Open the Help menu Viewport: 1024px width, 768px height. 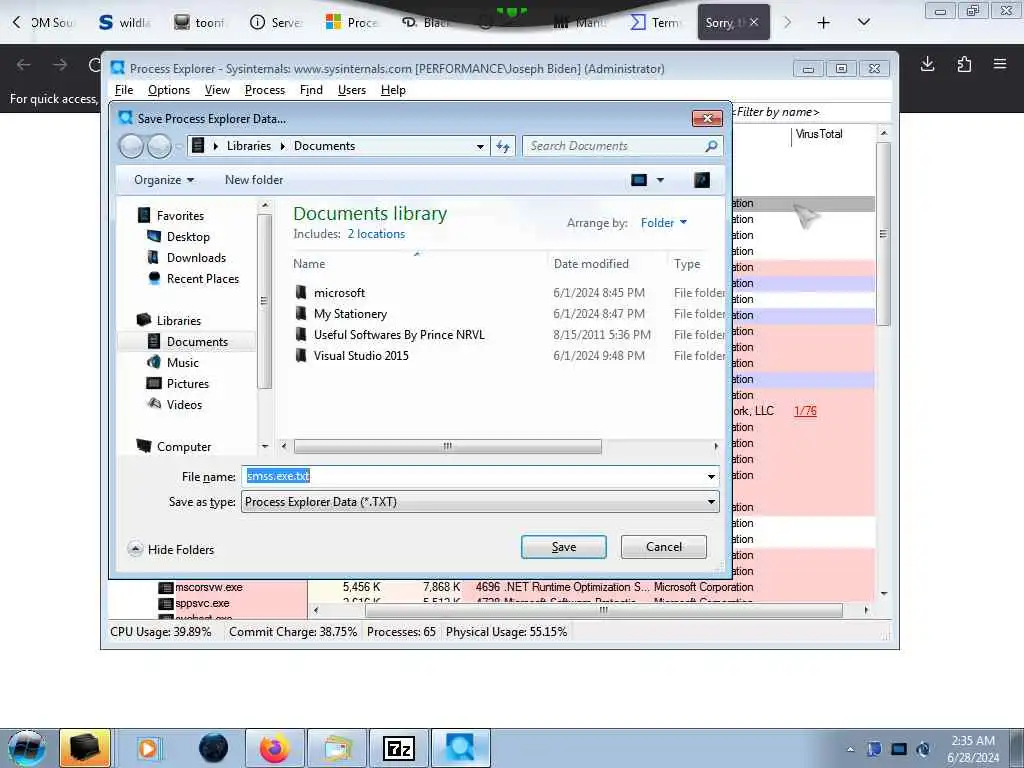coord(393,90)
